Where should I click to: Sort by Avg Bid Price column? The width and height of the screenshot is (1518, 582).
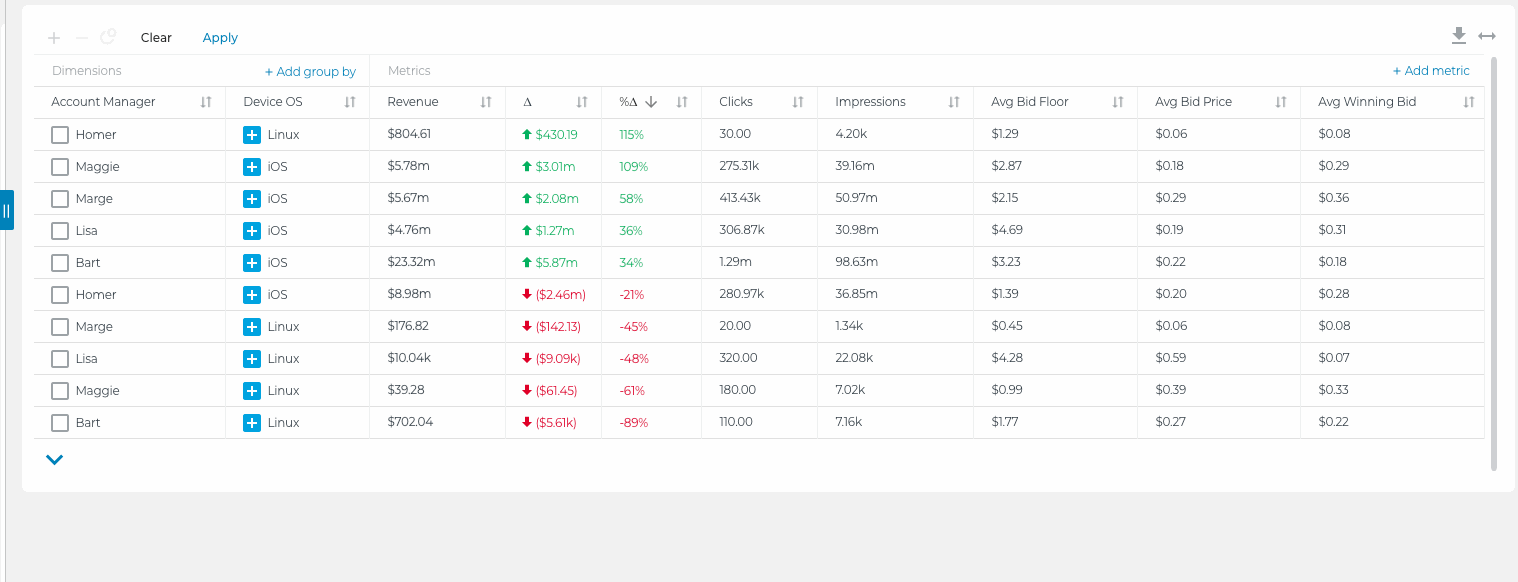1281,102
